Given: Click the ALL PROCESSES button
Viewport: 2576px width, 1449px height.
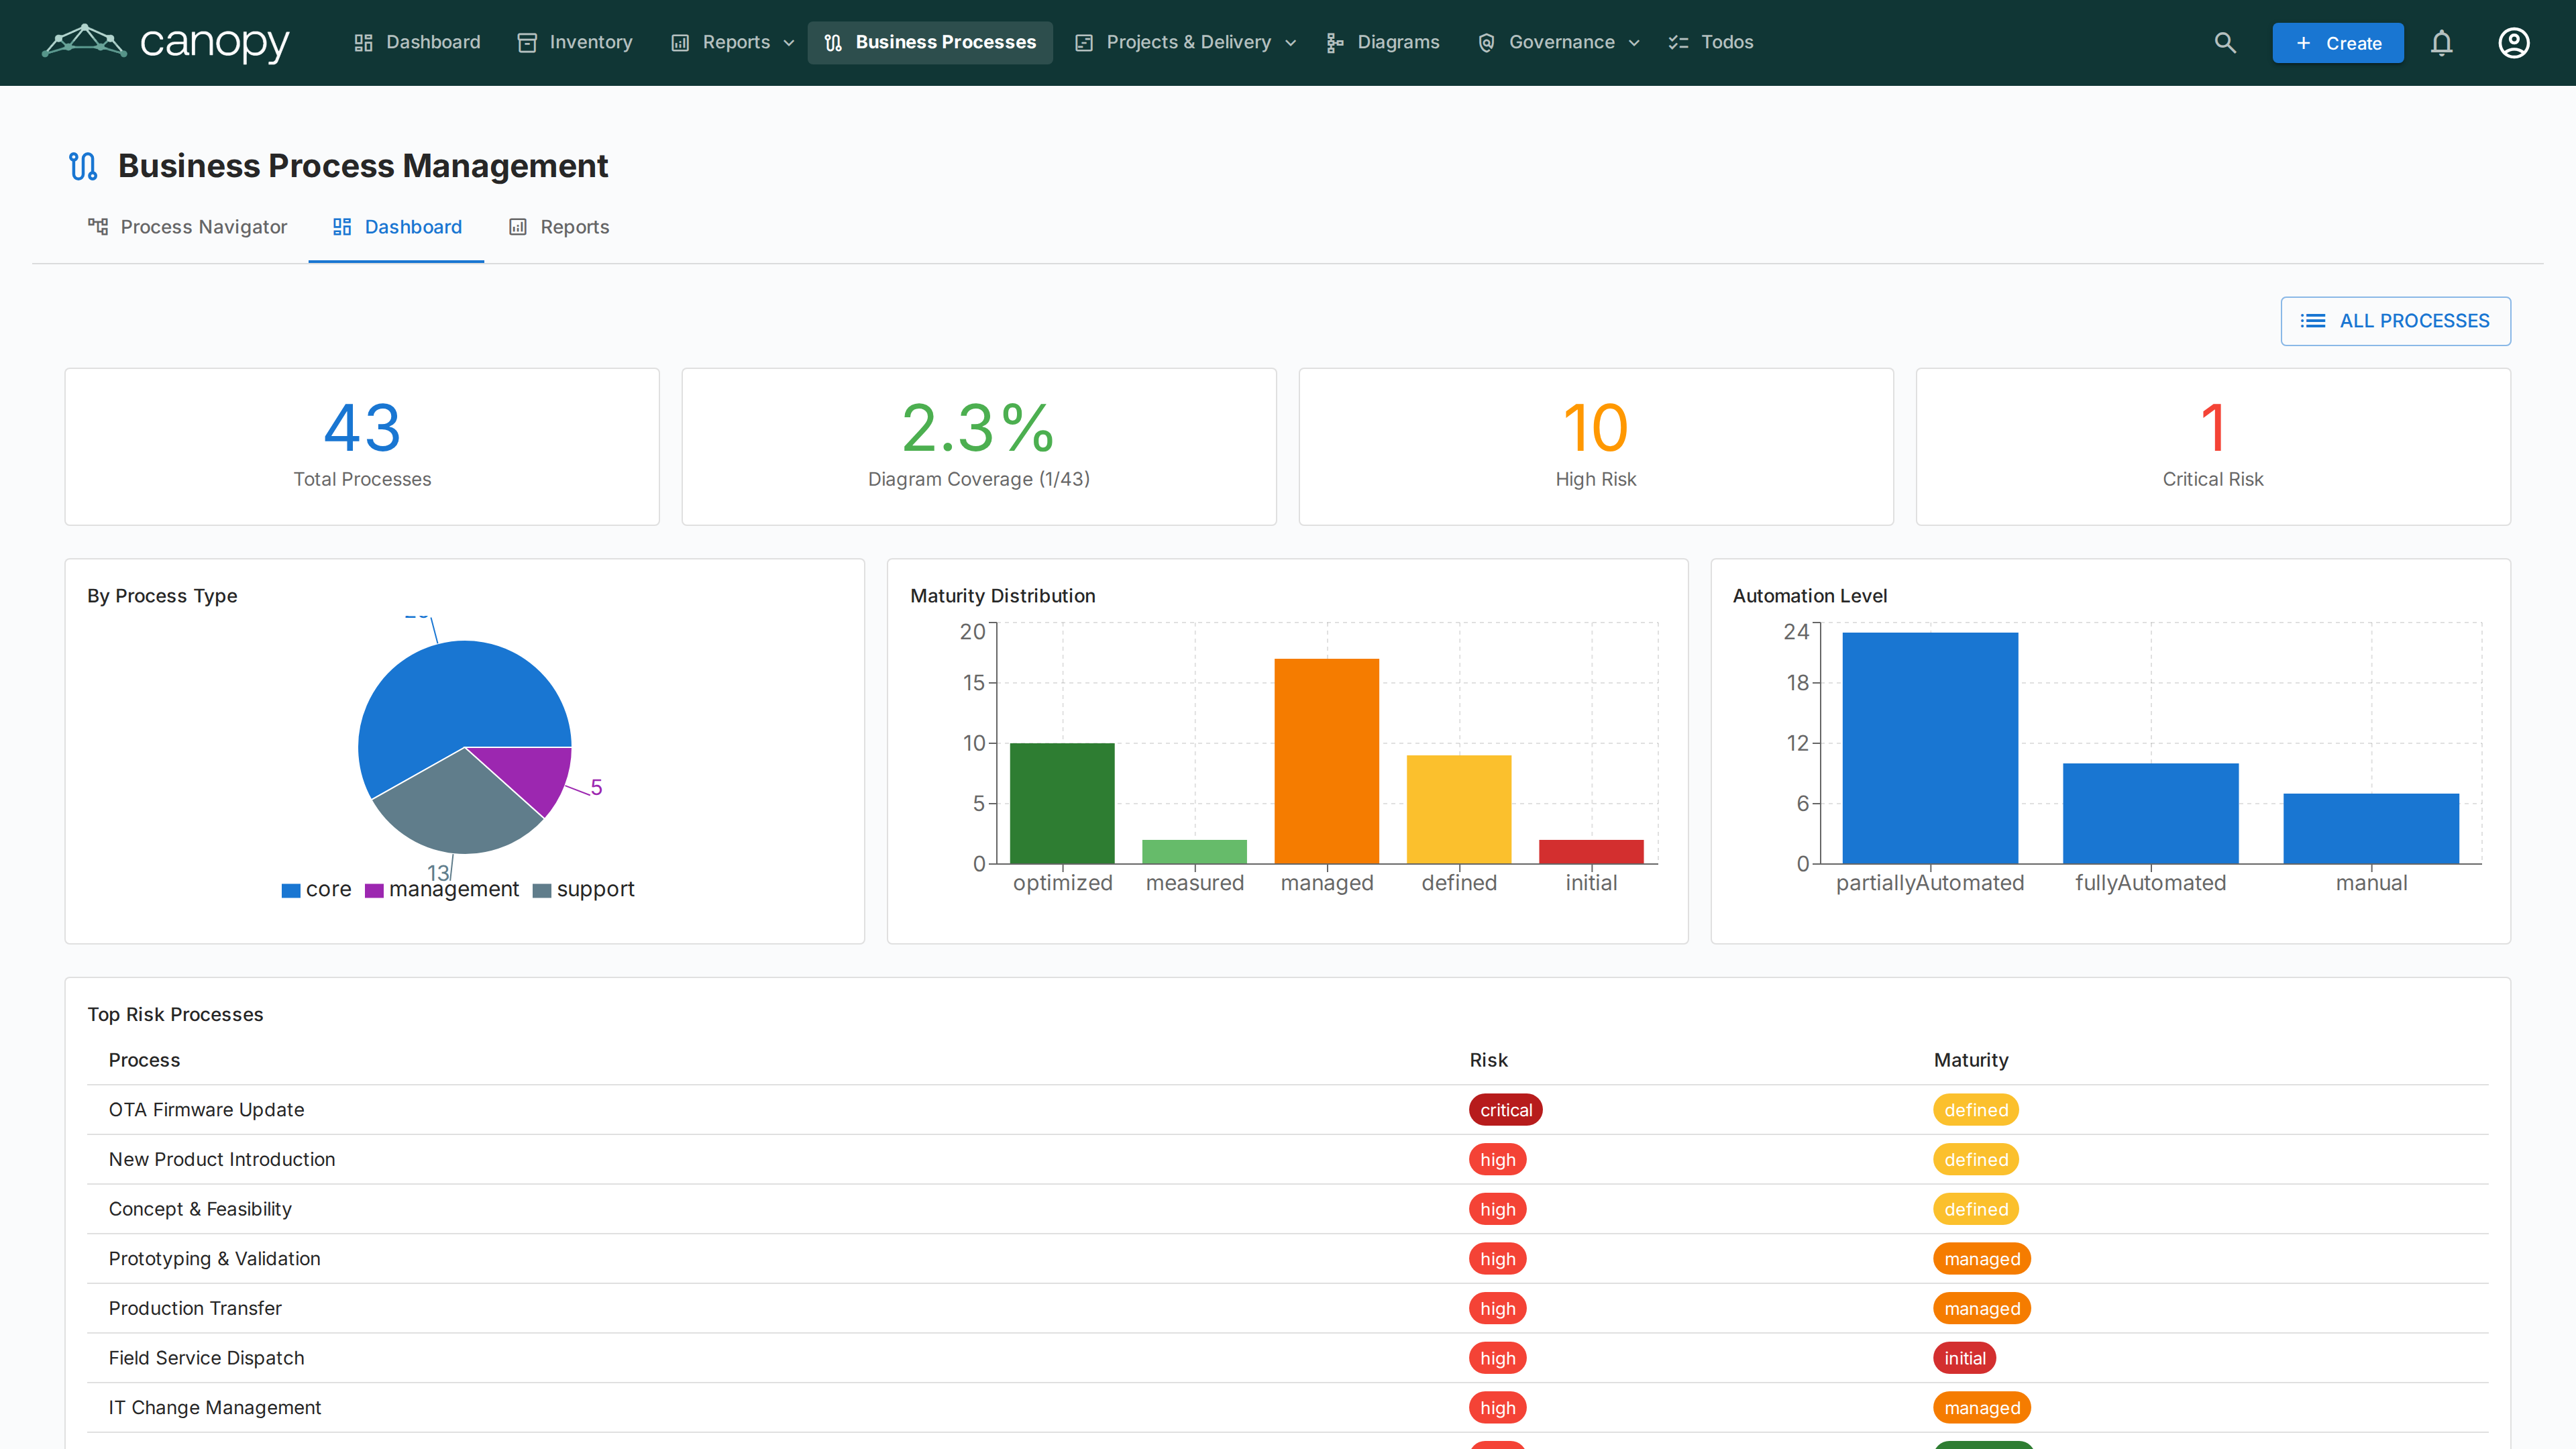Looking at the screenshot, I should click(x=2395, y=321).
